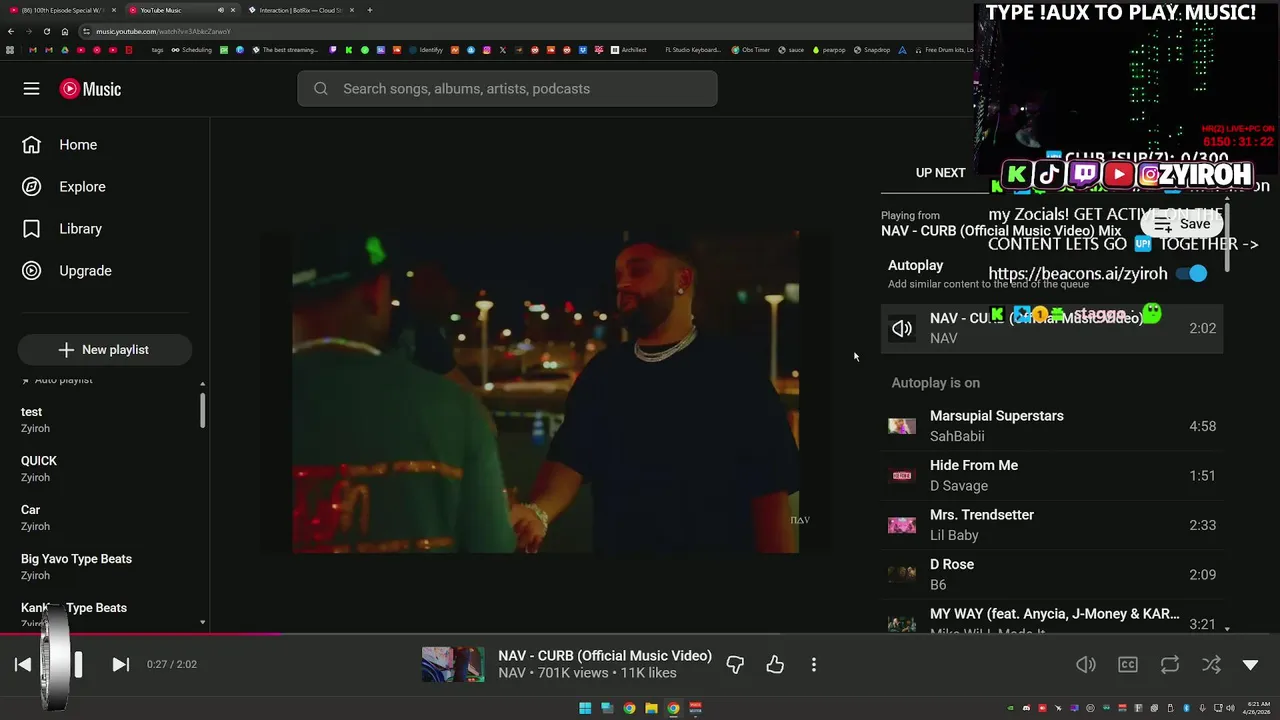The image size is (1280, 720).
Task: Toggle closed captions in player bar
Action: point(1128,665)
